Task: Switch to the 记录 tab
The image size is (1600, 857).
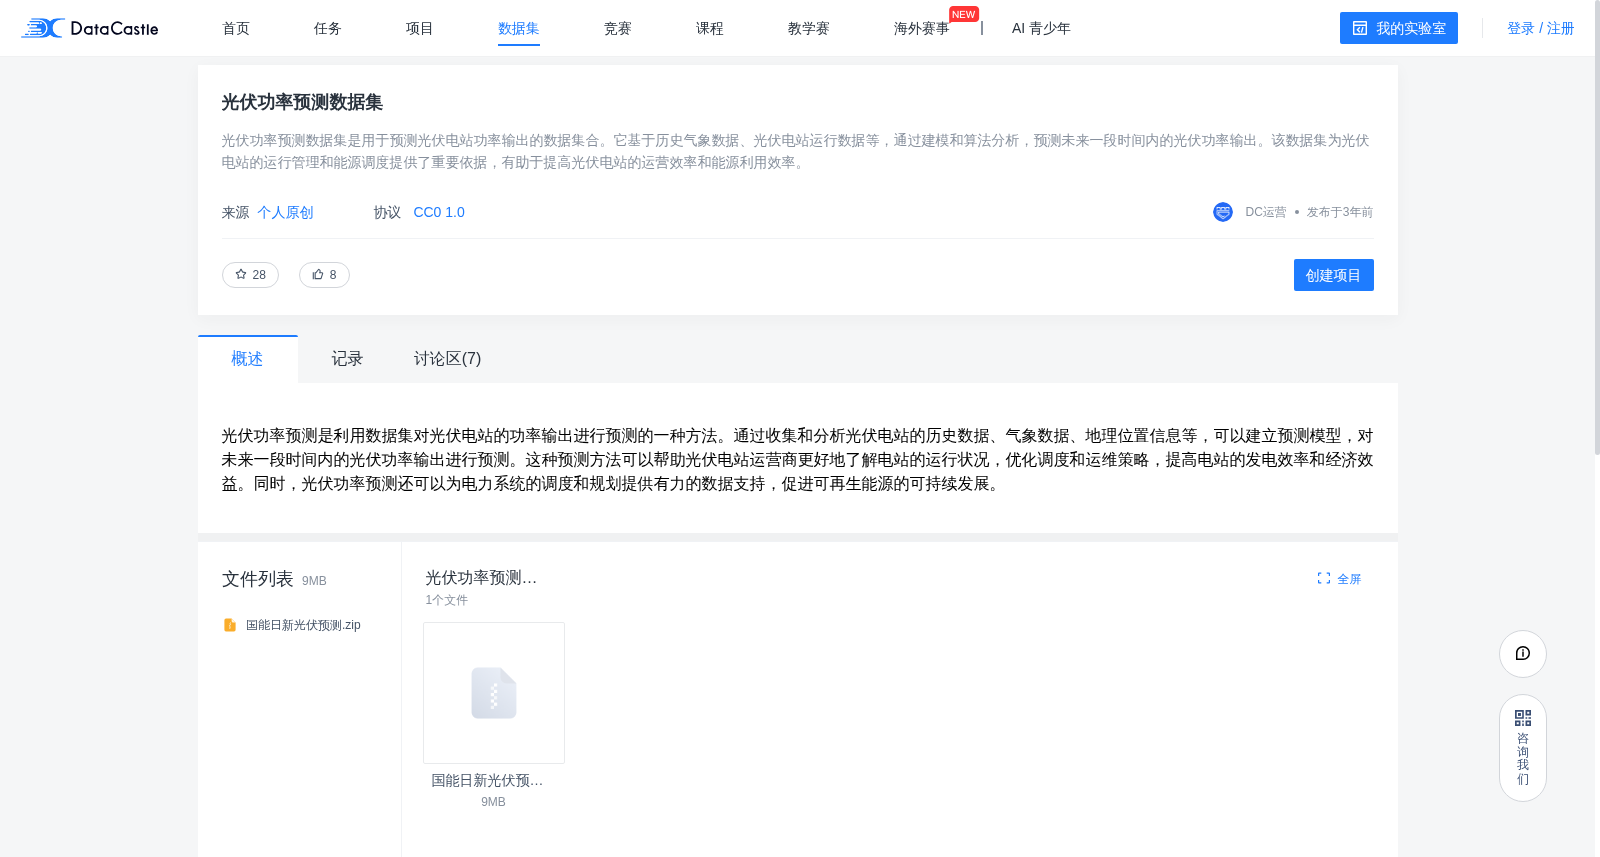Action: coord(347,359)
